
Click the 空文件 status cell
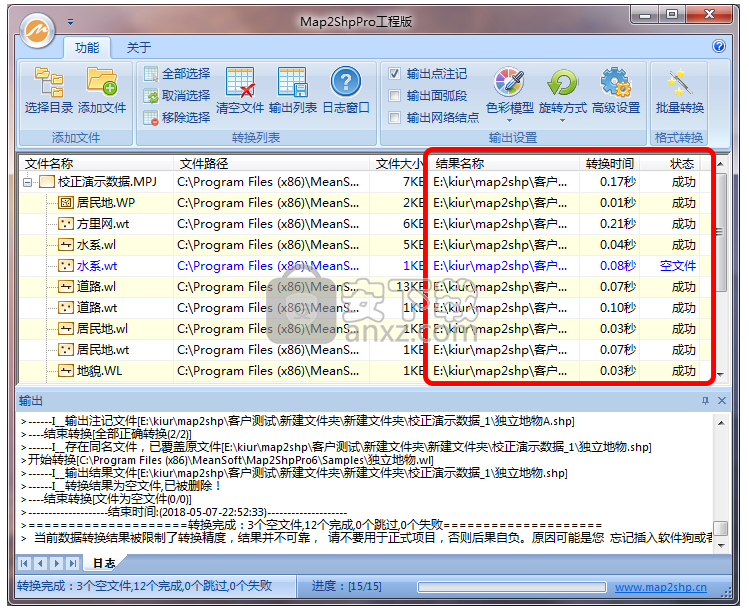point(678,266)
